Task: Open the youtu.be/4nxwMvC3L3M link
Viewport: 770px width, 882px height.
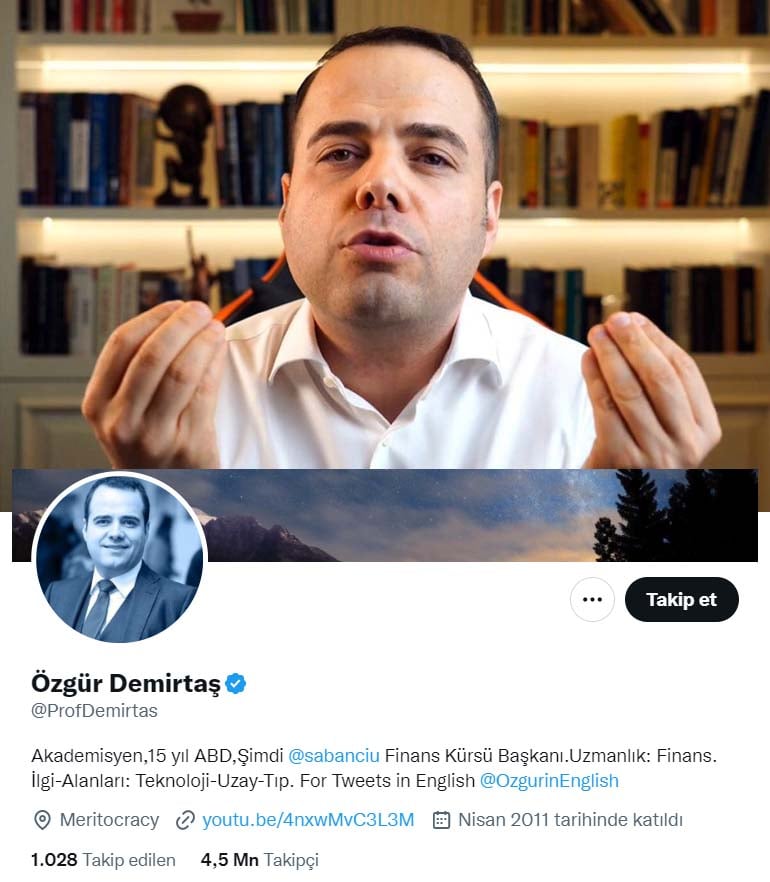Action: [x=308, y=820]
